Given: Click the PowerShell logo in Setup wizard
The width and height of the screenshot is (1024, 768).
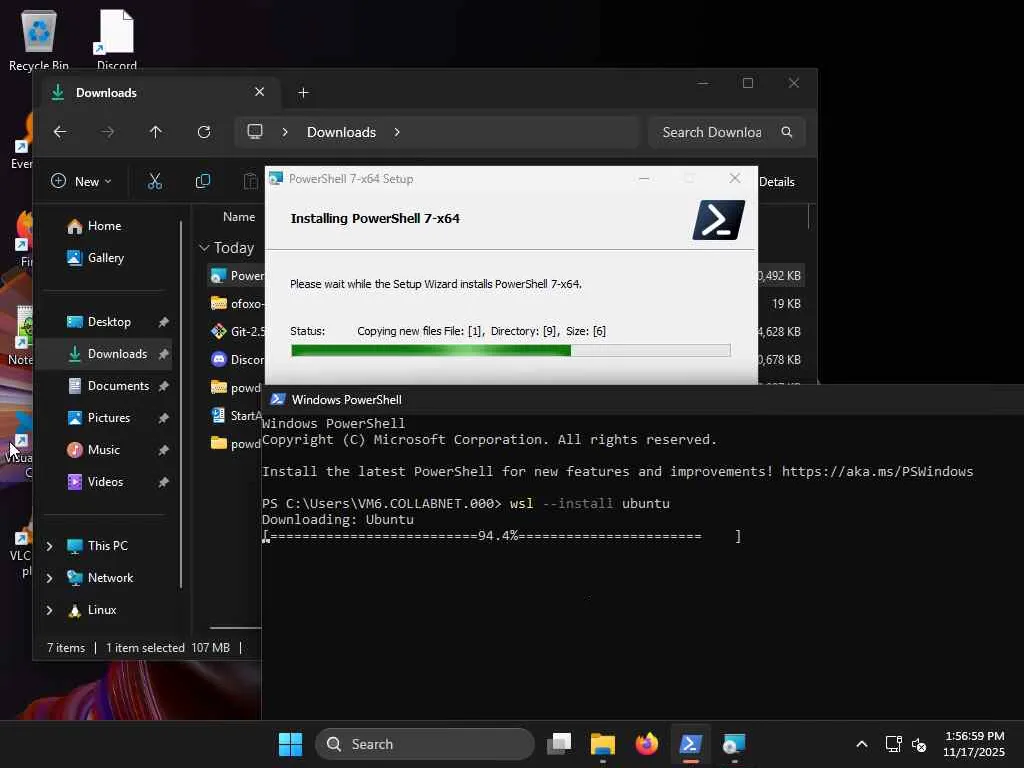Looking at the screenshot, I should [718, 219].
